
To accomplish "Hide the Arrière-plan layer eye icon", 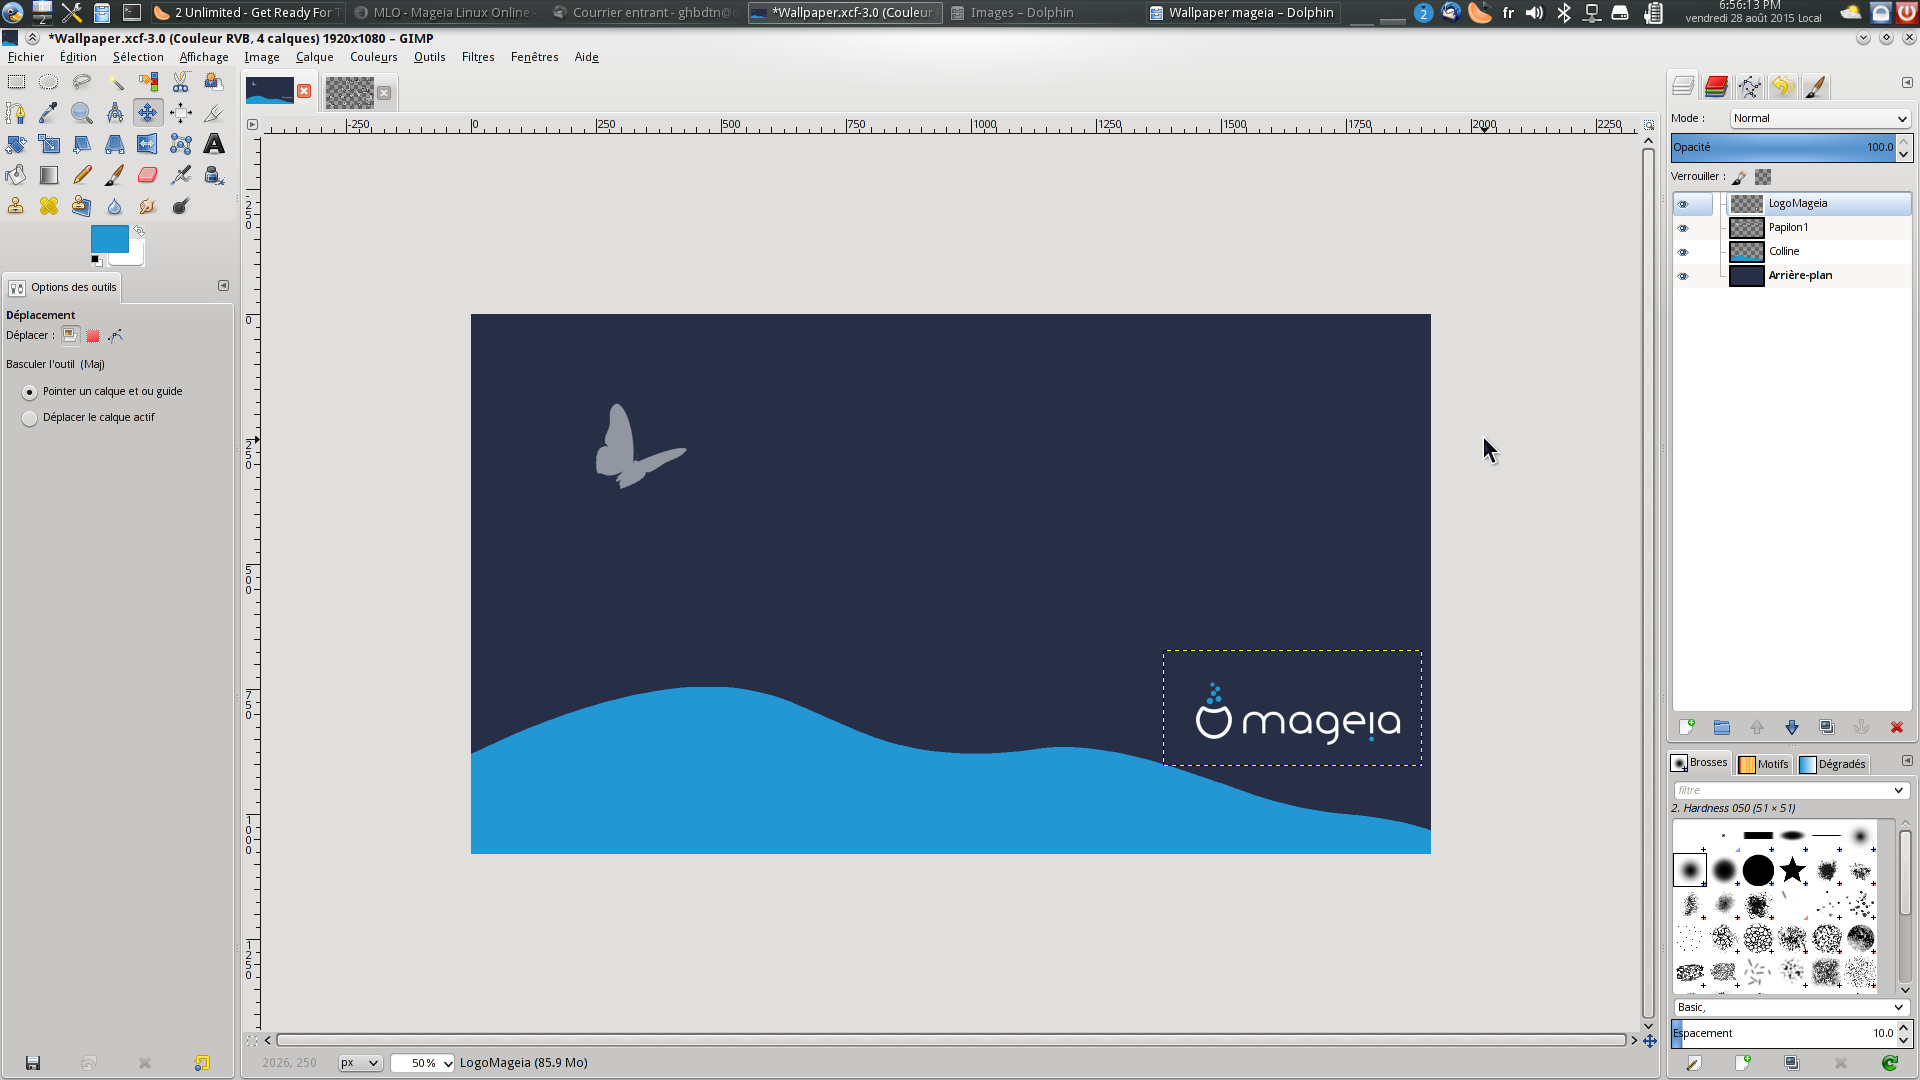I will point(1683,276).
